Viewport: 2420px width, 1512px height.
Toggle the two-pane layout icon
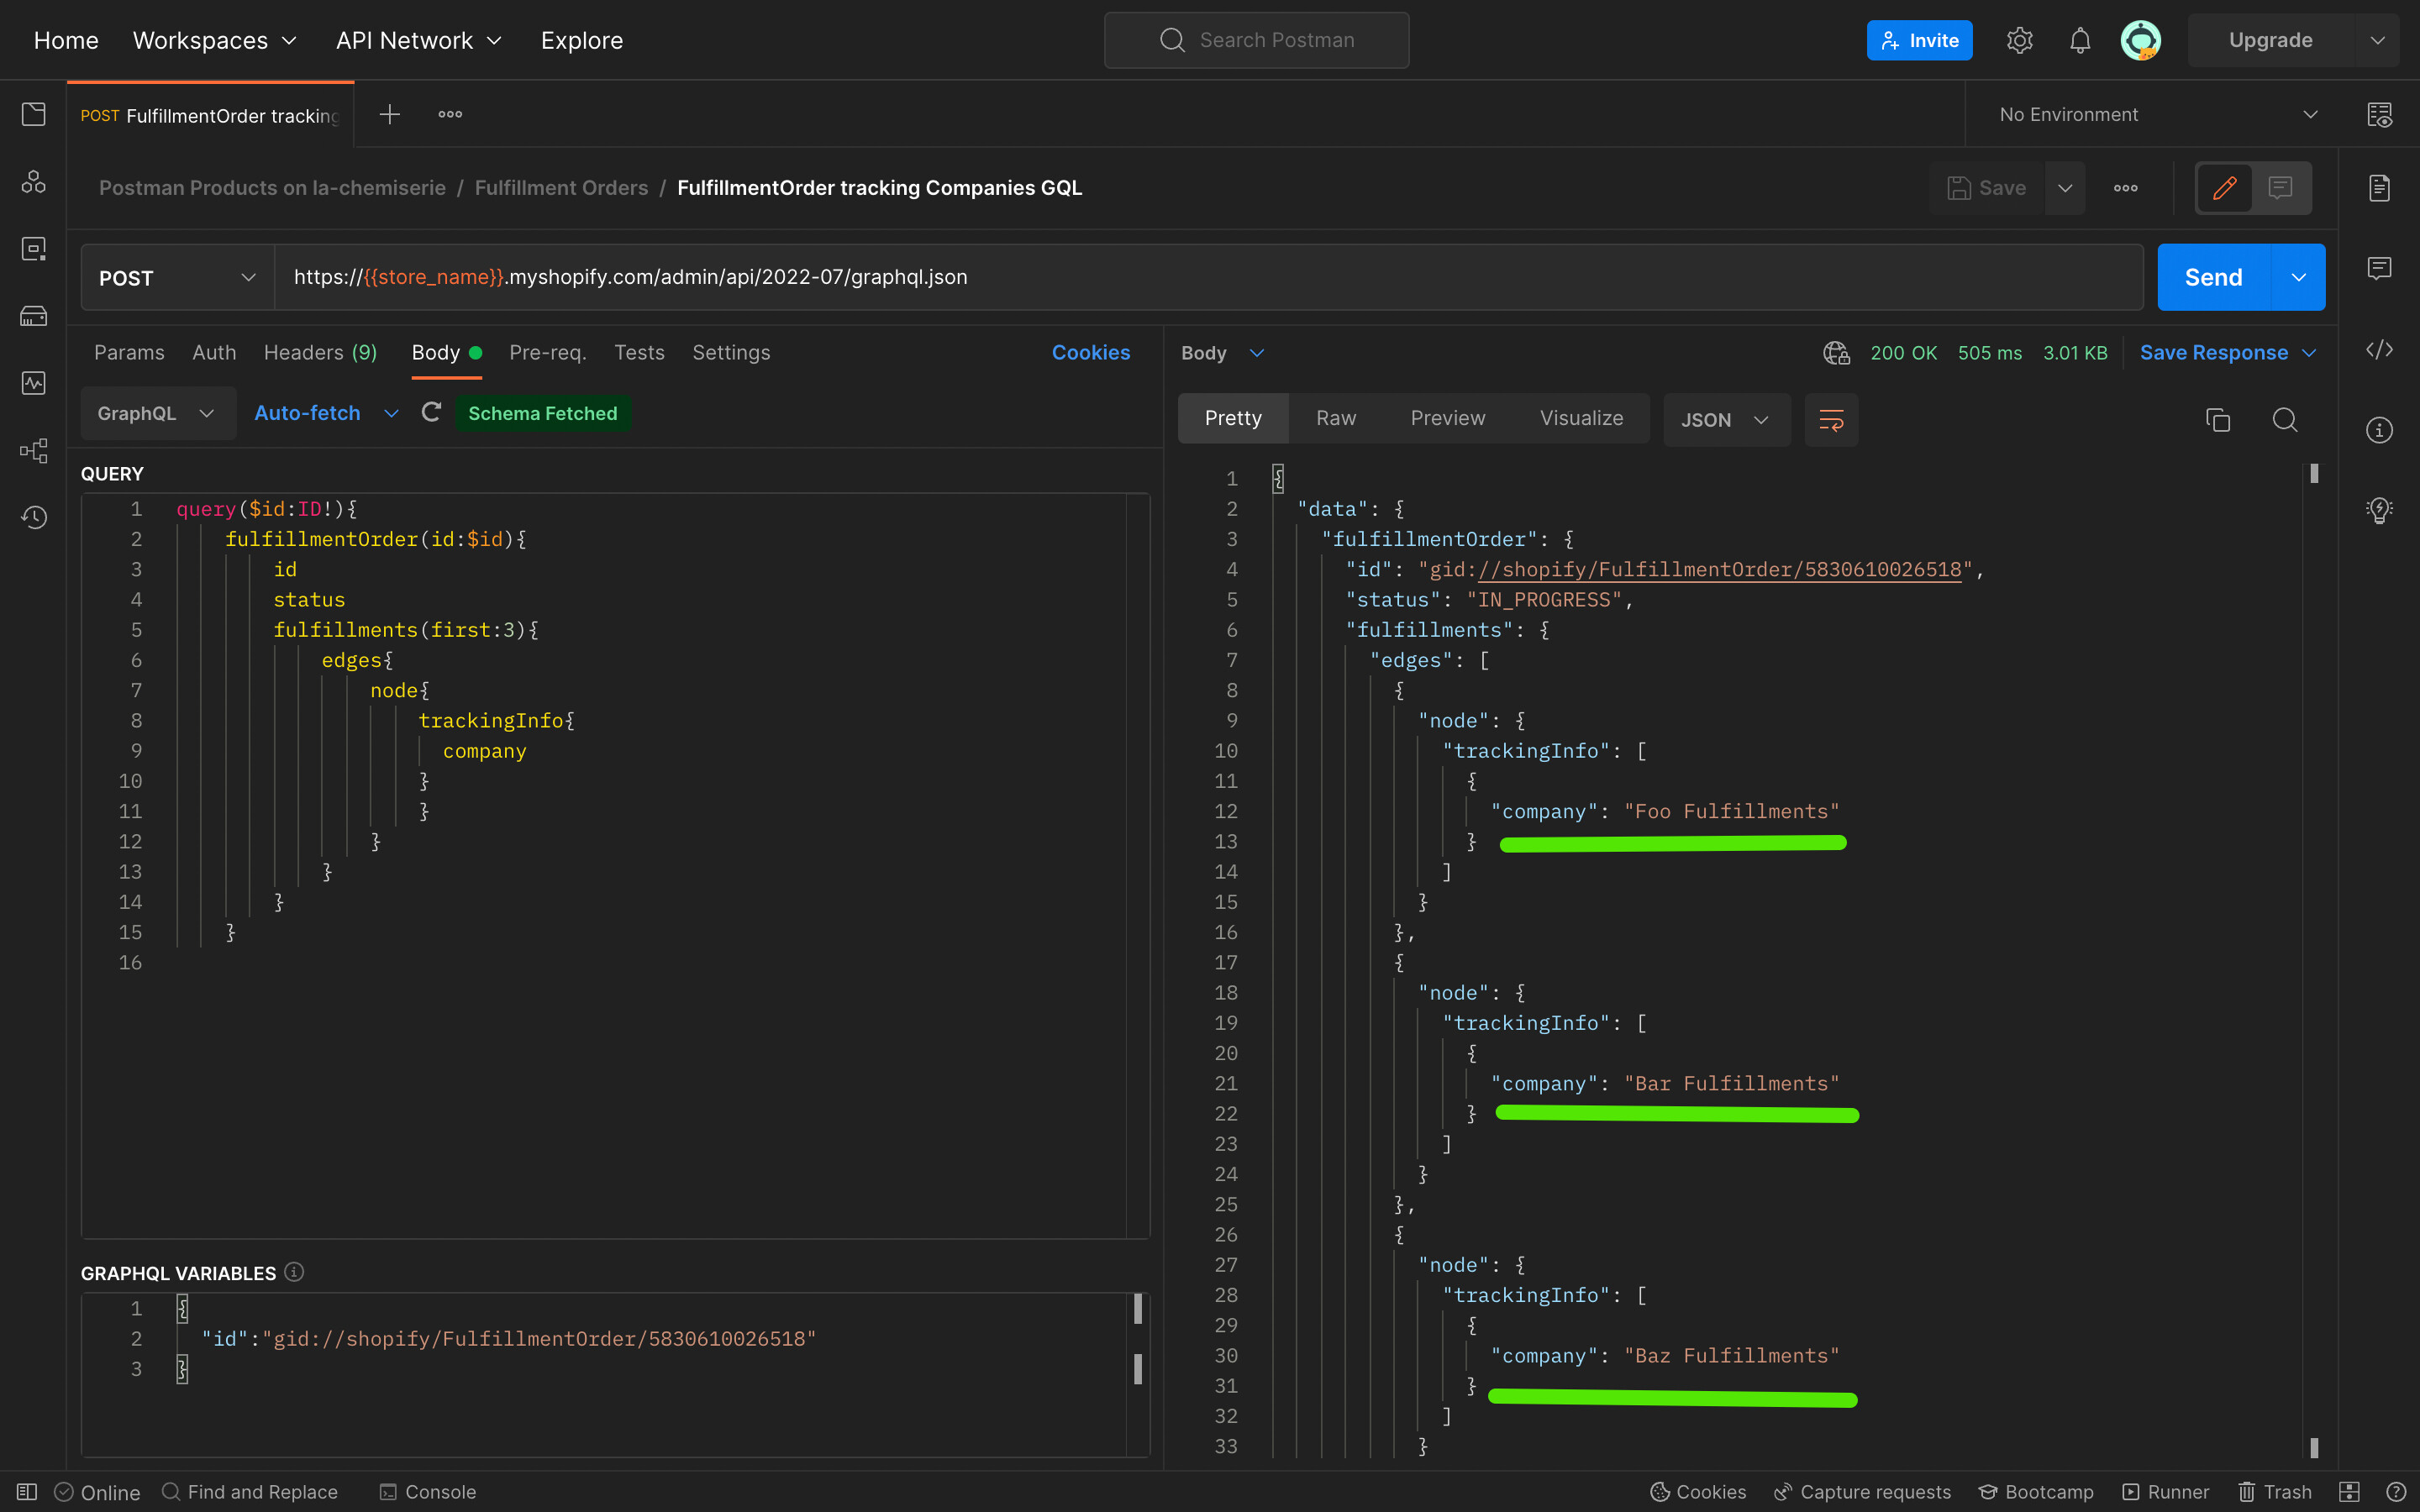pyautogui.click(x=2349, y=1491)
